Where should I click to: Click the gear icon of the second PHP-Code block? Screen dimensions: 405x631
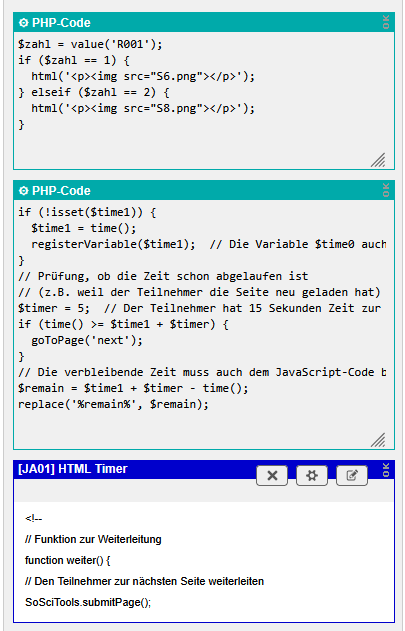pyautogui.click(x=24, y=191)
